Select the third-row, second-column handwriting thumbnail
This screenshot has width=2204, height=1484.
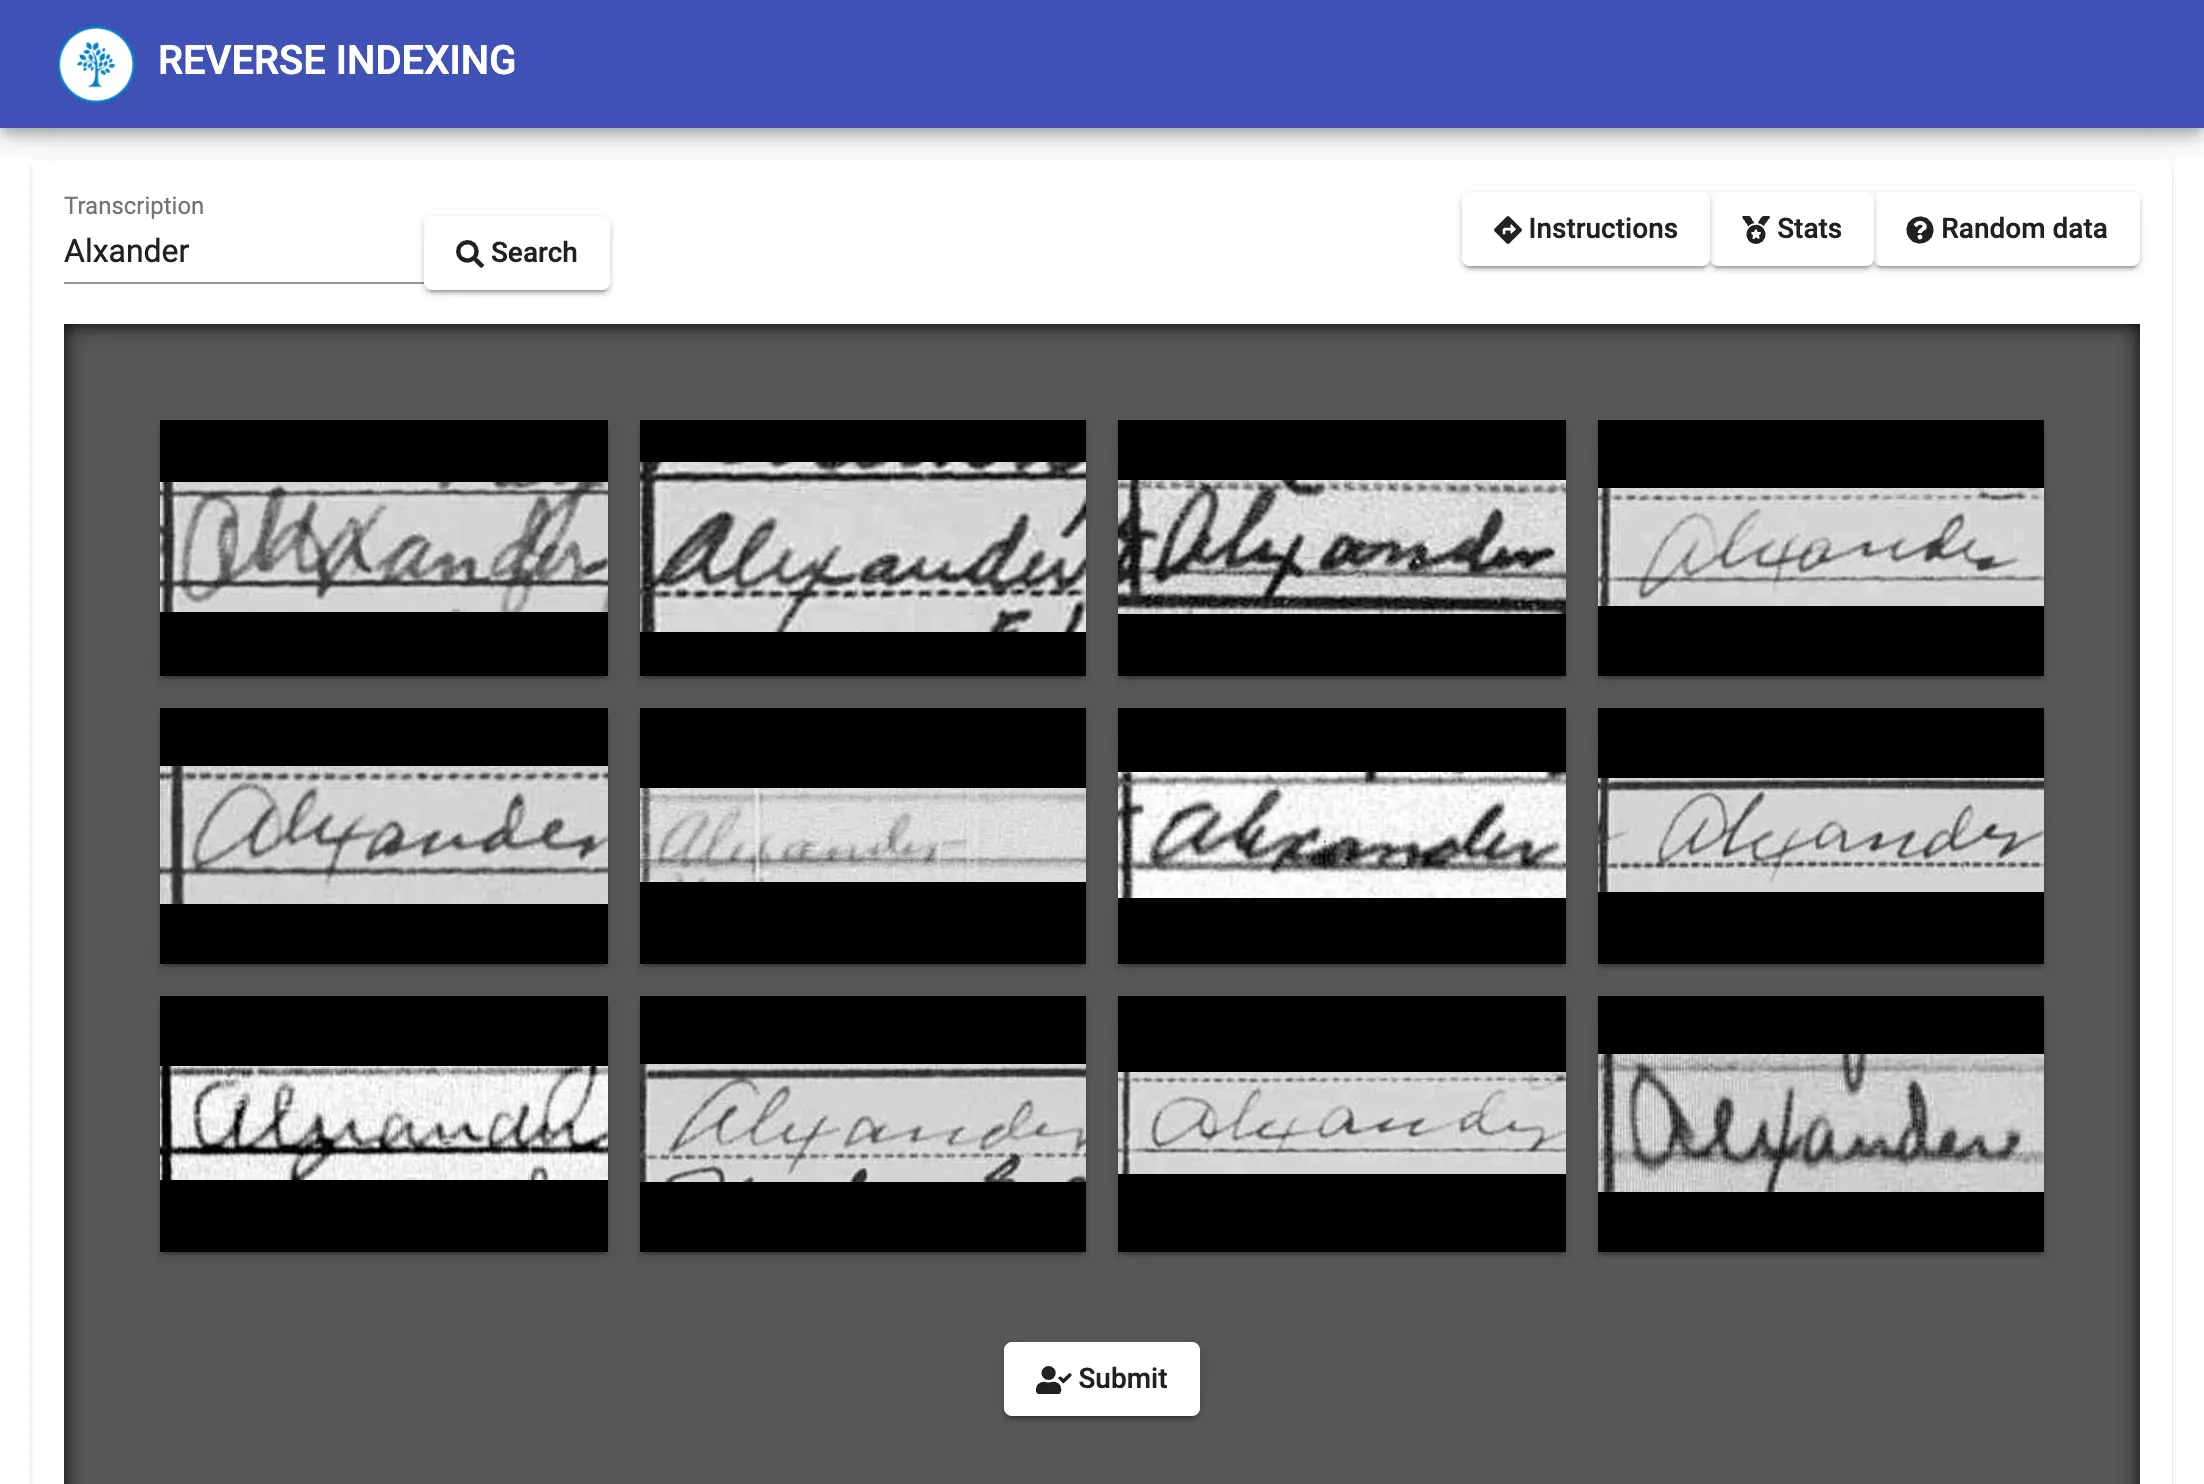click(863, 1124)
